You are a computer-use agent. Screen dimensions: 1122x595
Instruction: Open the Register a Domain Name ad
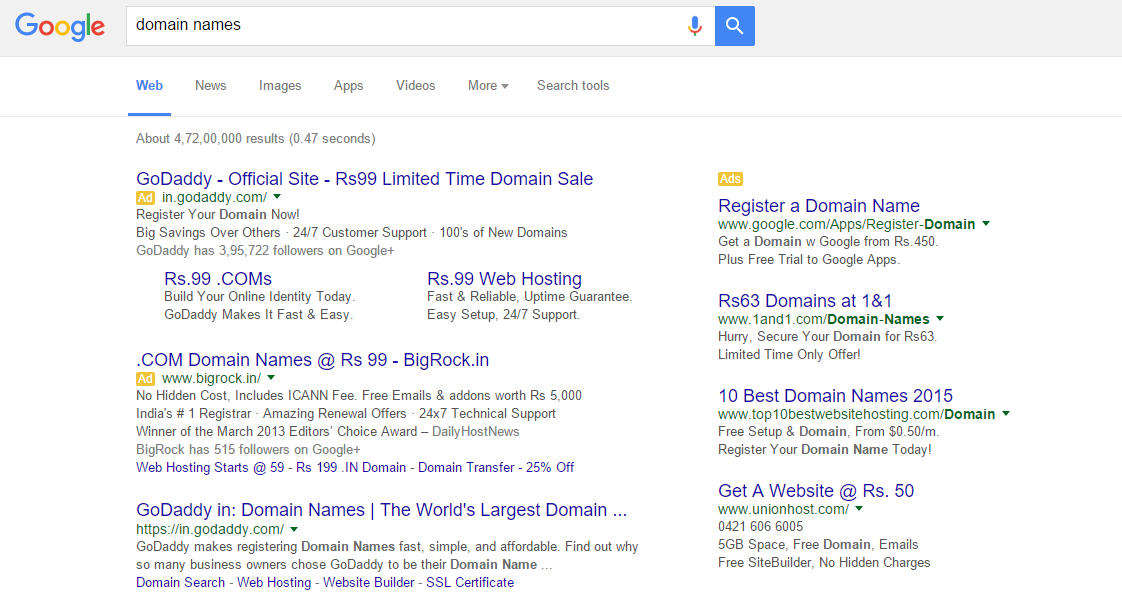point(818,206)
